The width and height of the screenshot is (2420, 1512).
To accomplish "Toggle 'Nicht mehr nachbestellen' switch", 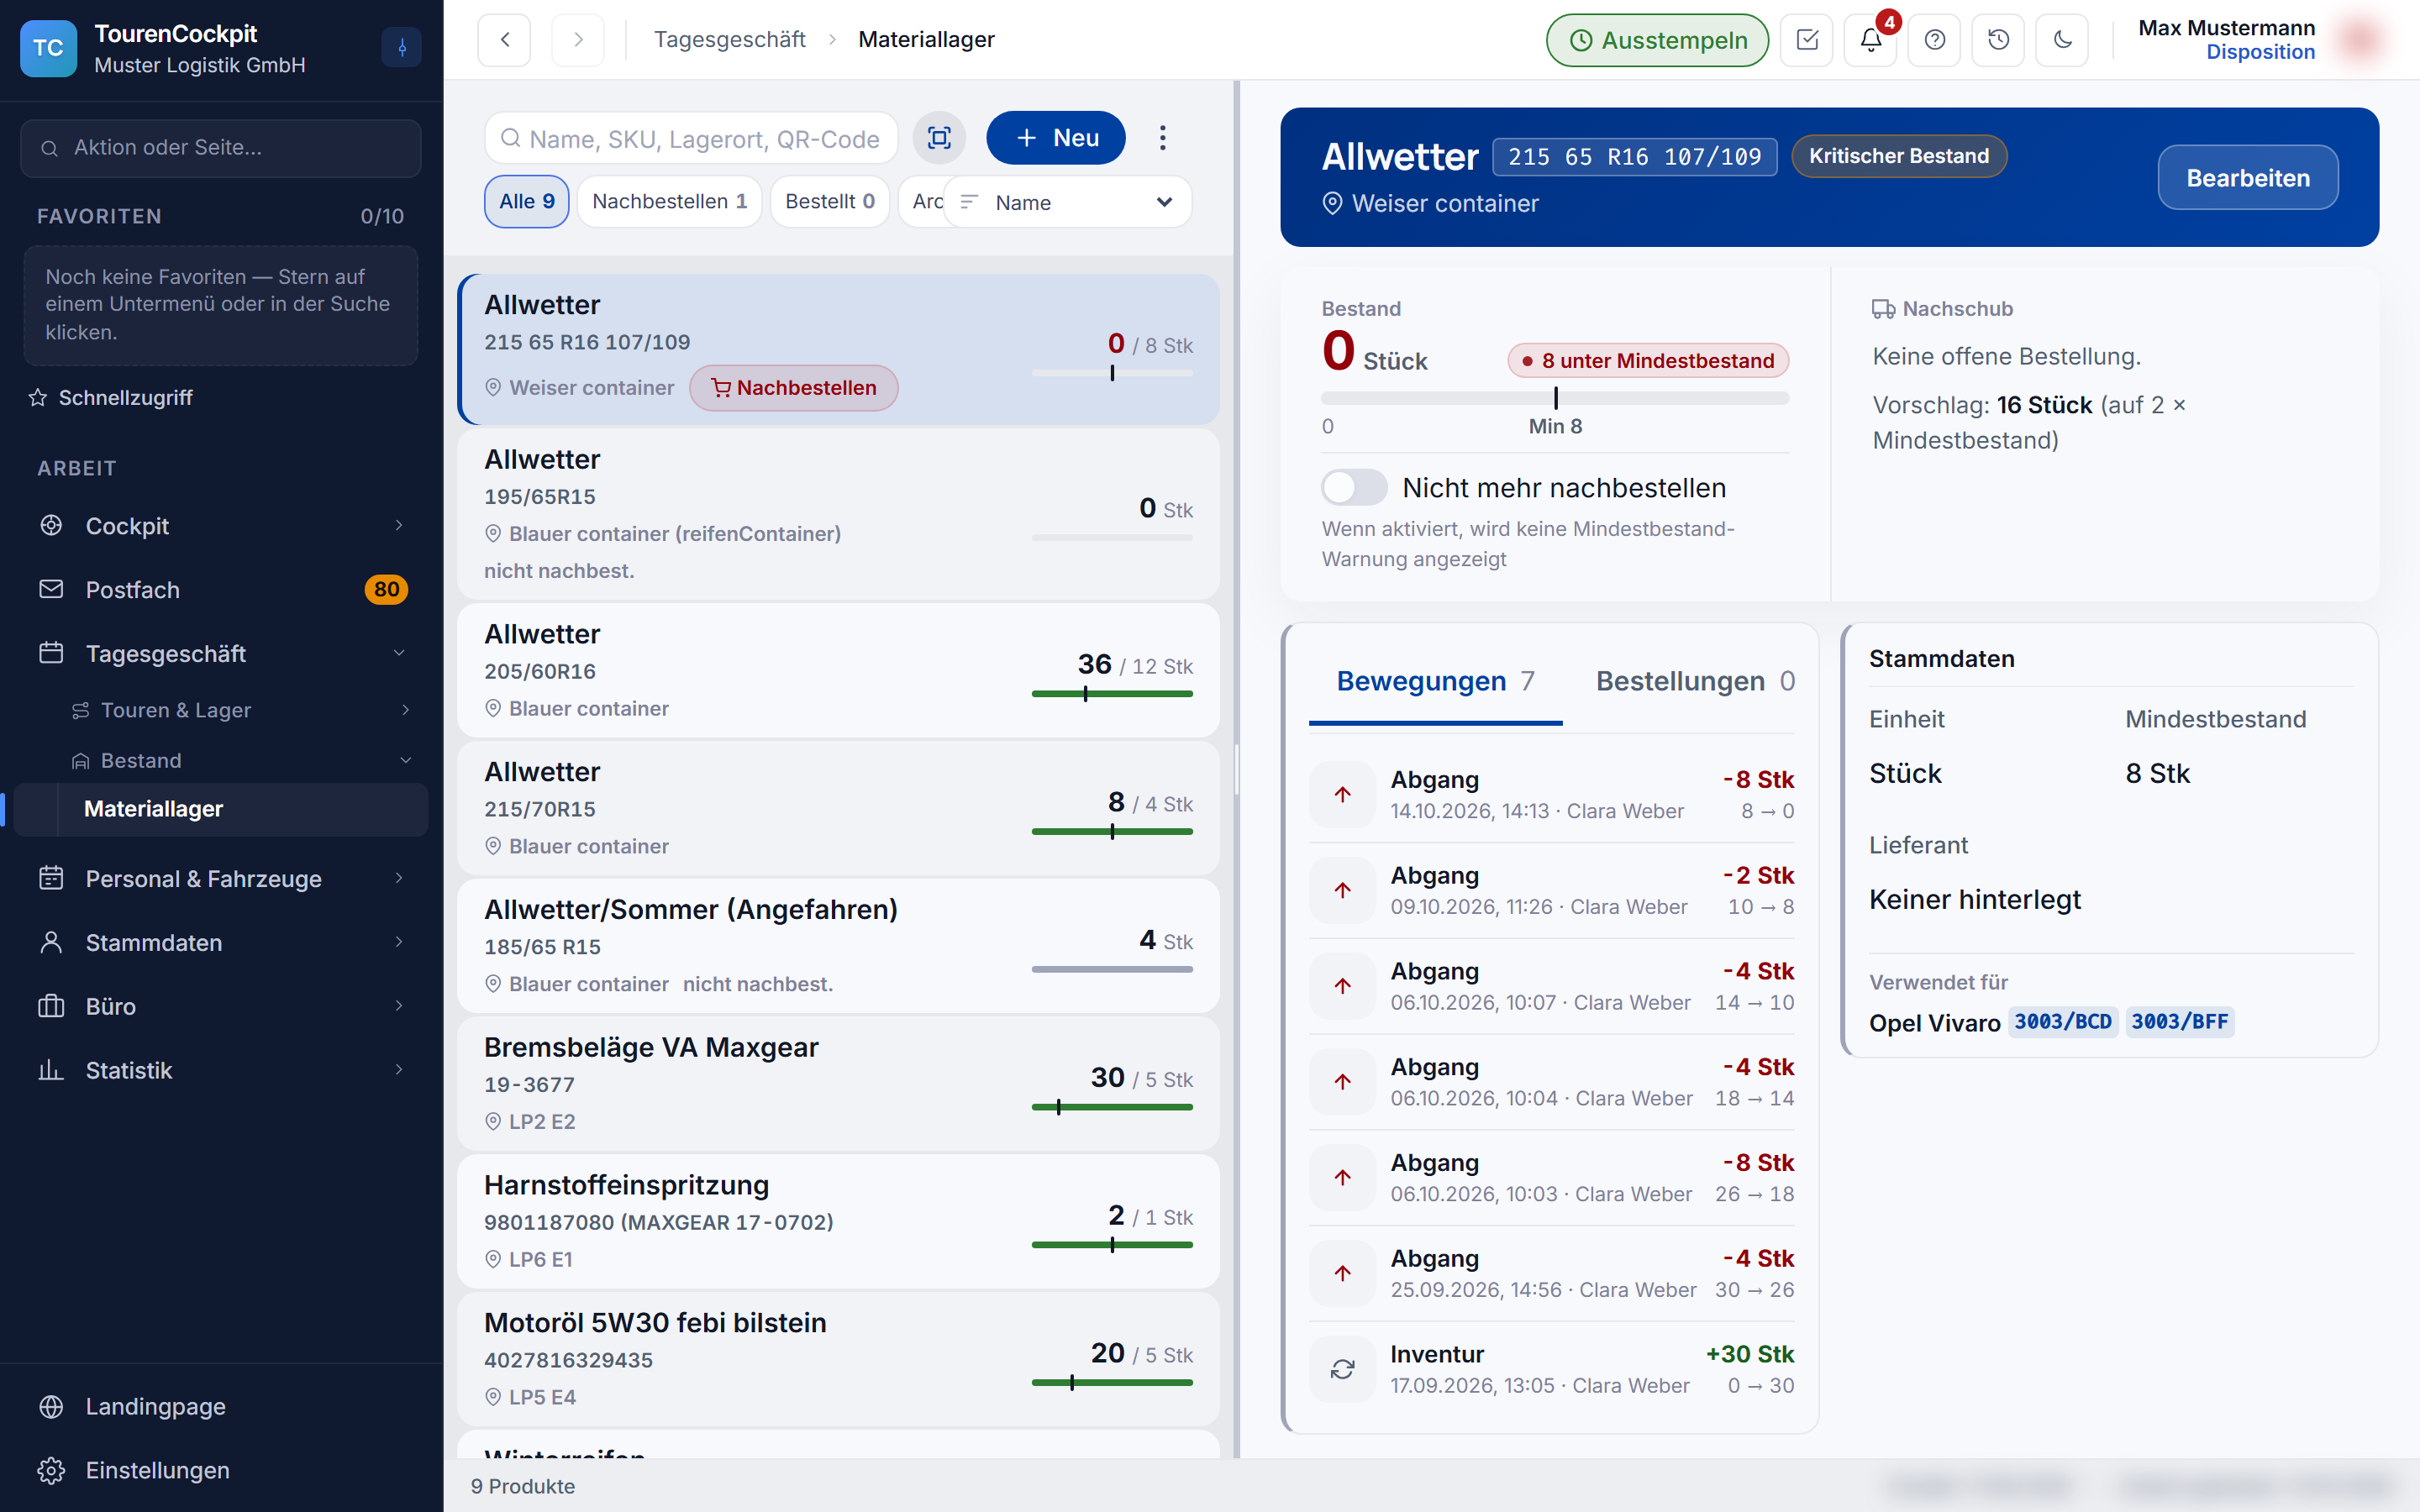I will point(1354,488).
